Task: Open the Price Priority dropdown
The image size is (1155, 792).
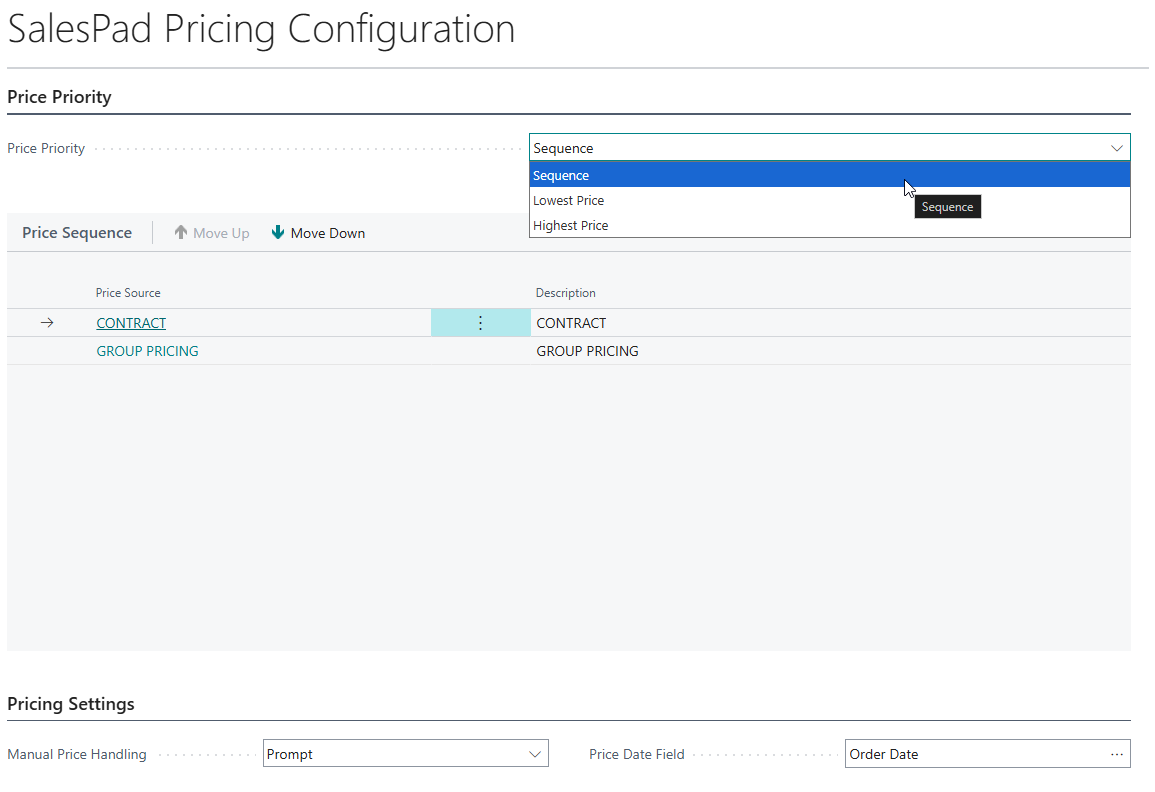Action: (x=829, y=147)
